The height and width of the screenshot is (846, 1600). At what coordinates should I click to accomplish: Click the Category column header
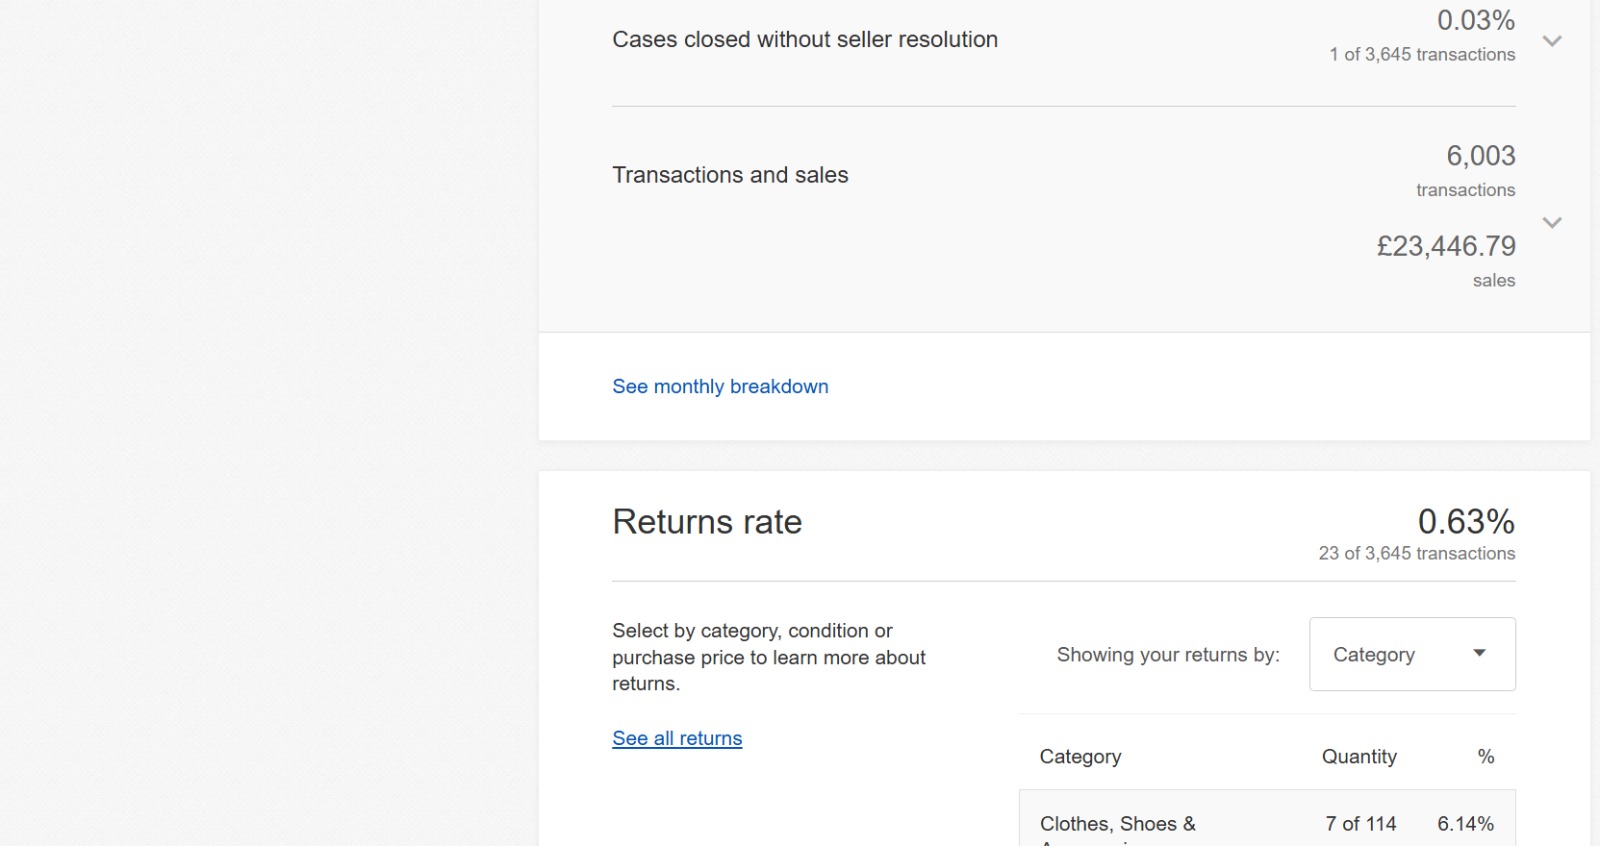click(1080, 756)
